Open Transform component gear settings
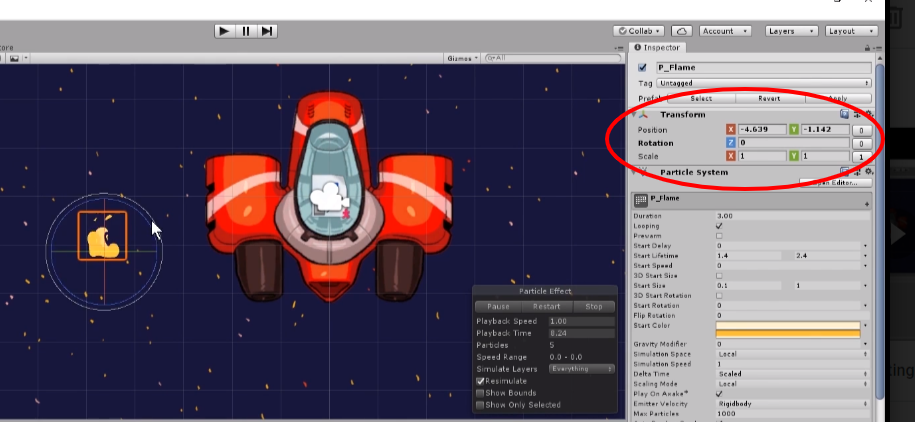915x422 pixels. tap(868, 115)
